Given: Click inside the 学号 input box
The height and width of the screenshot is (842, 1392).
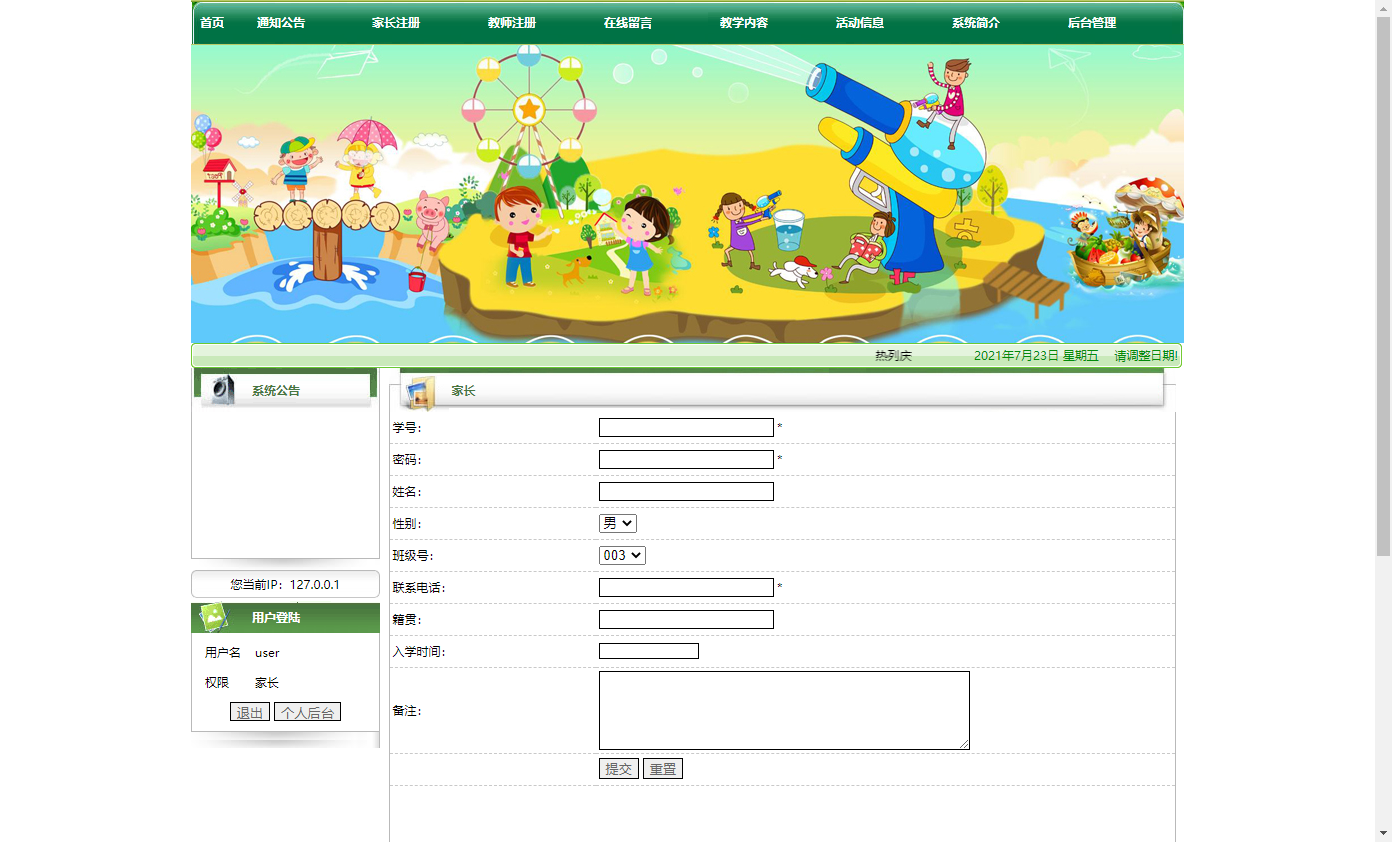Looking at the screenshot, I should (x=686, y=426).
